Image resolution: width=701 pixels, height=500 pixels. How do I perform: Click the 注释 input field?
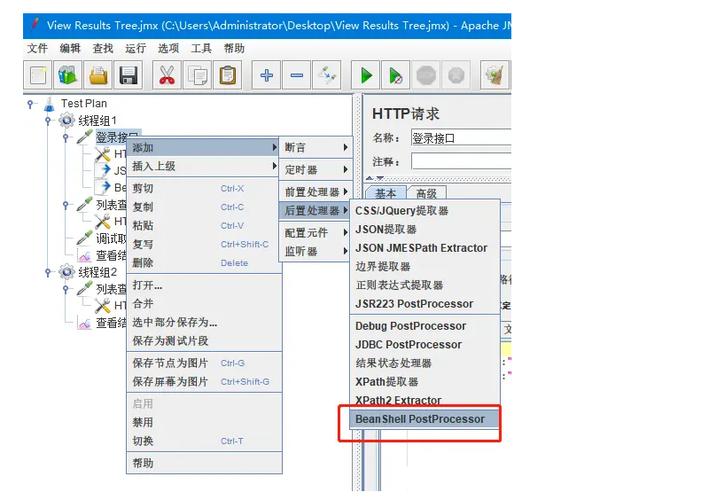click(x=461, y=161)
